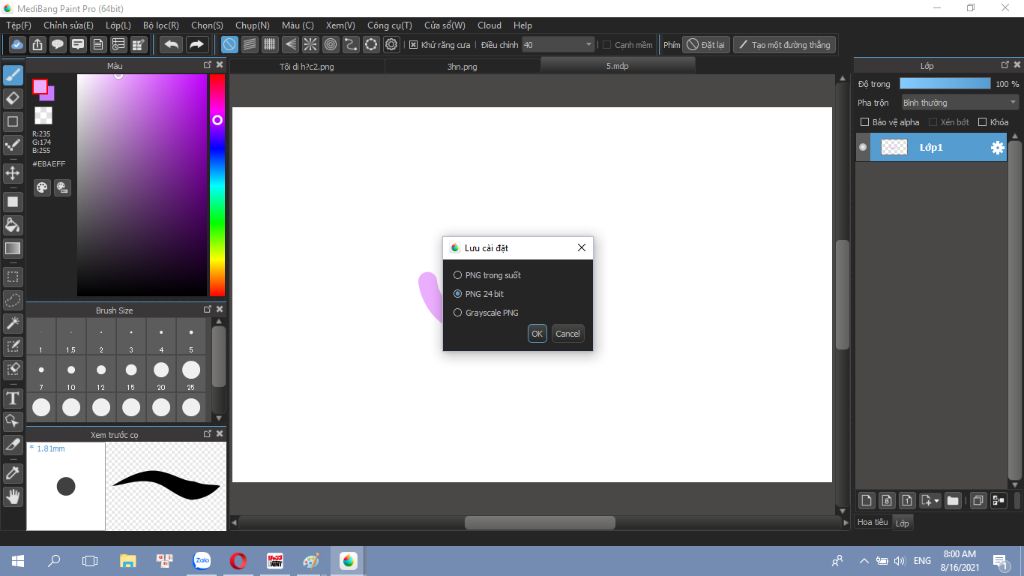Select the Lasso tool
This screenshot has width=1024, height=576.
point(12,300)
